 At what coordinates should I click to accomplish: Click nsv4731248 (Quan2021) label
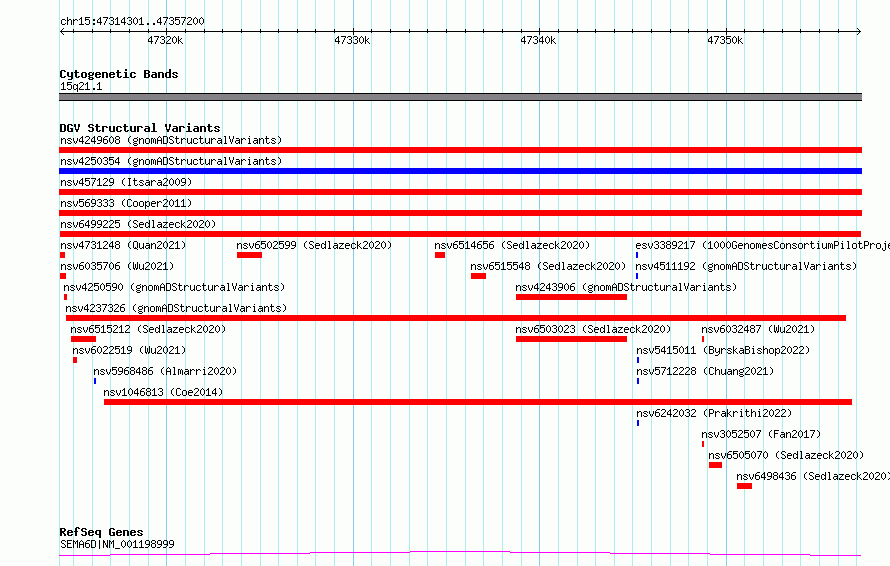pos(123,245)
